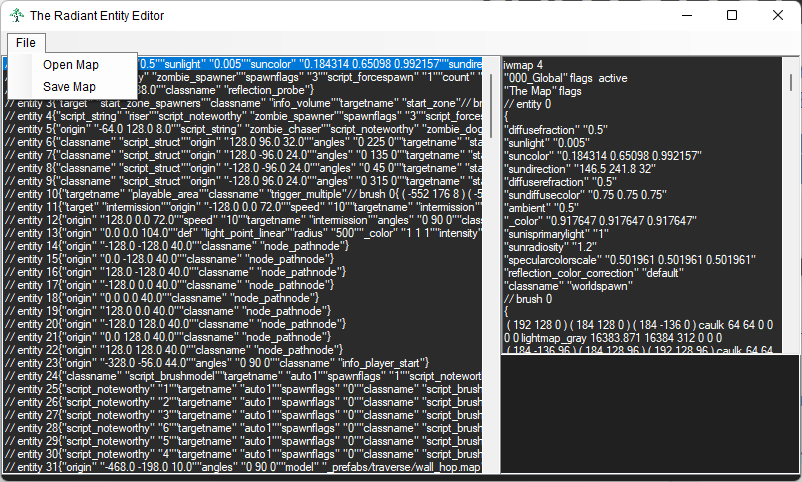Click the sunisprimarylight 1 line
802x482 pixels.
[x=556, y=234]
